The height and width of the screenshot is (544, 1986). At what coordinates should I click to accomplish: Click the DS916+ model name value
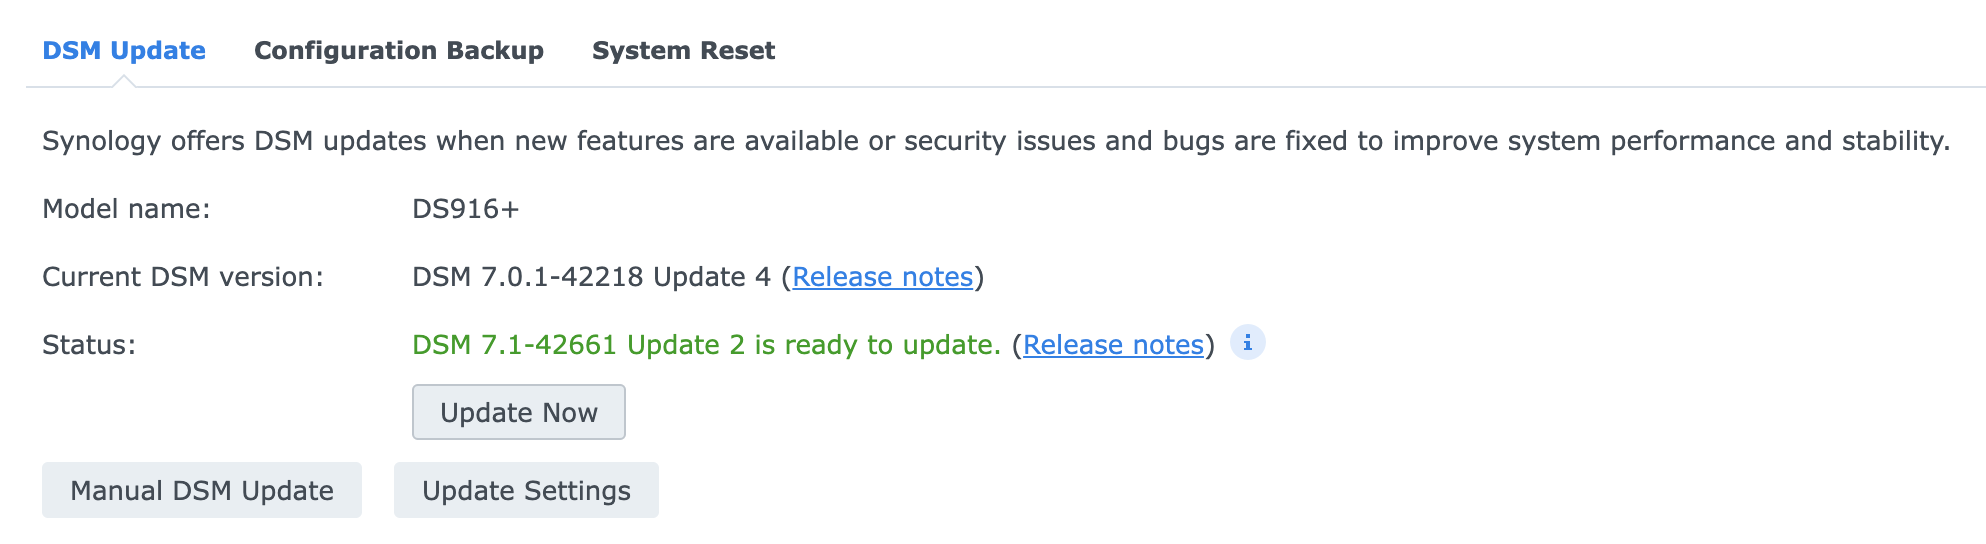point(465,209)
